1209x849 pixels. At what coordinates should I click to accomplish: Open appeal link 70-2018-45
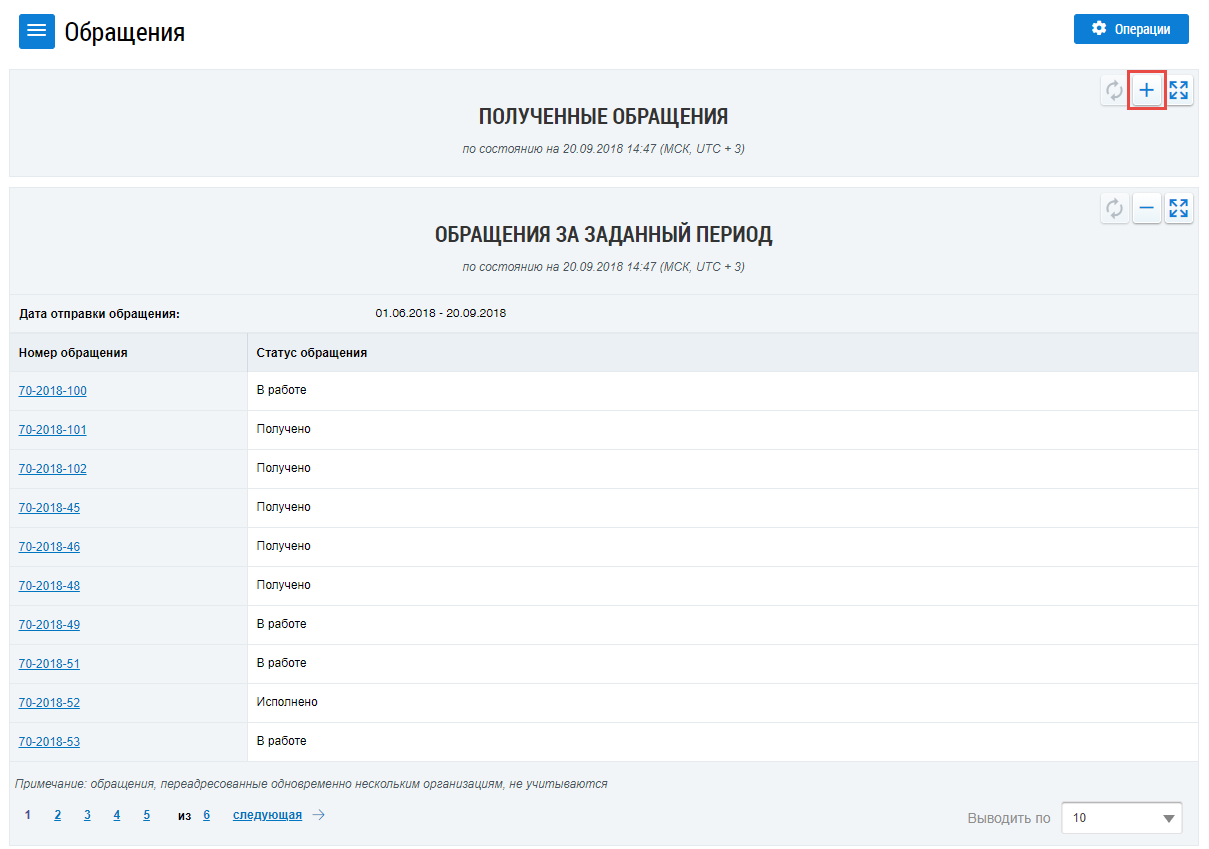(x=49, y=508)
